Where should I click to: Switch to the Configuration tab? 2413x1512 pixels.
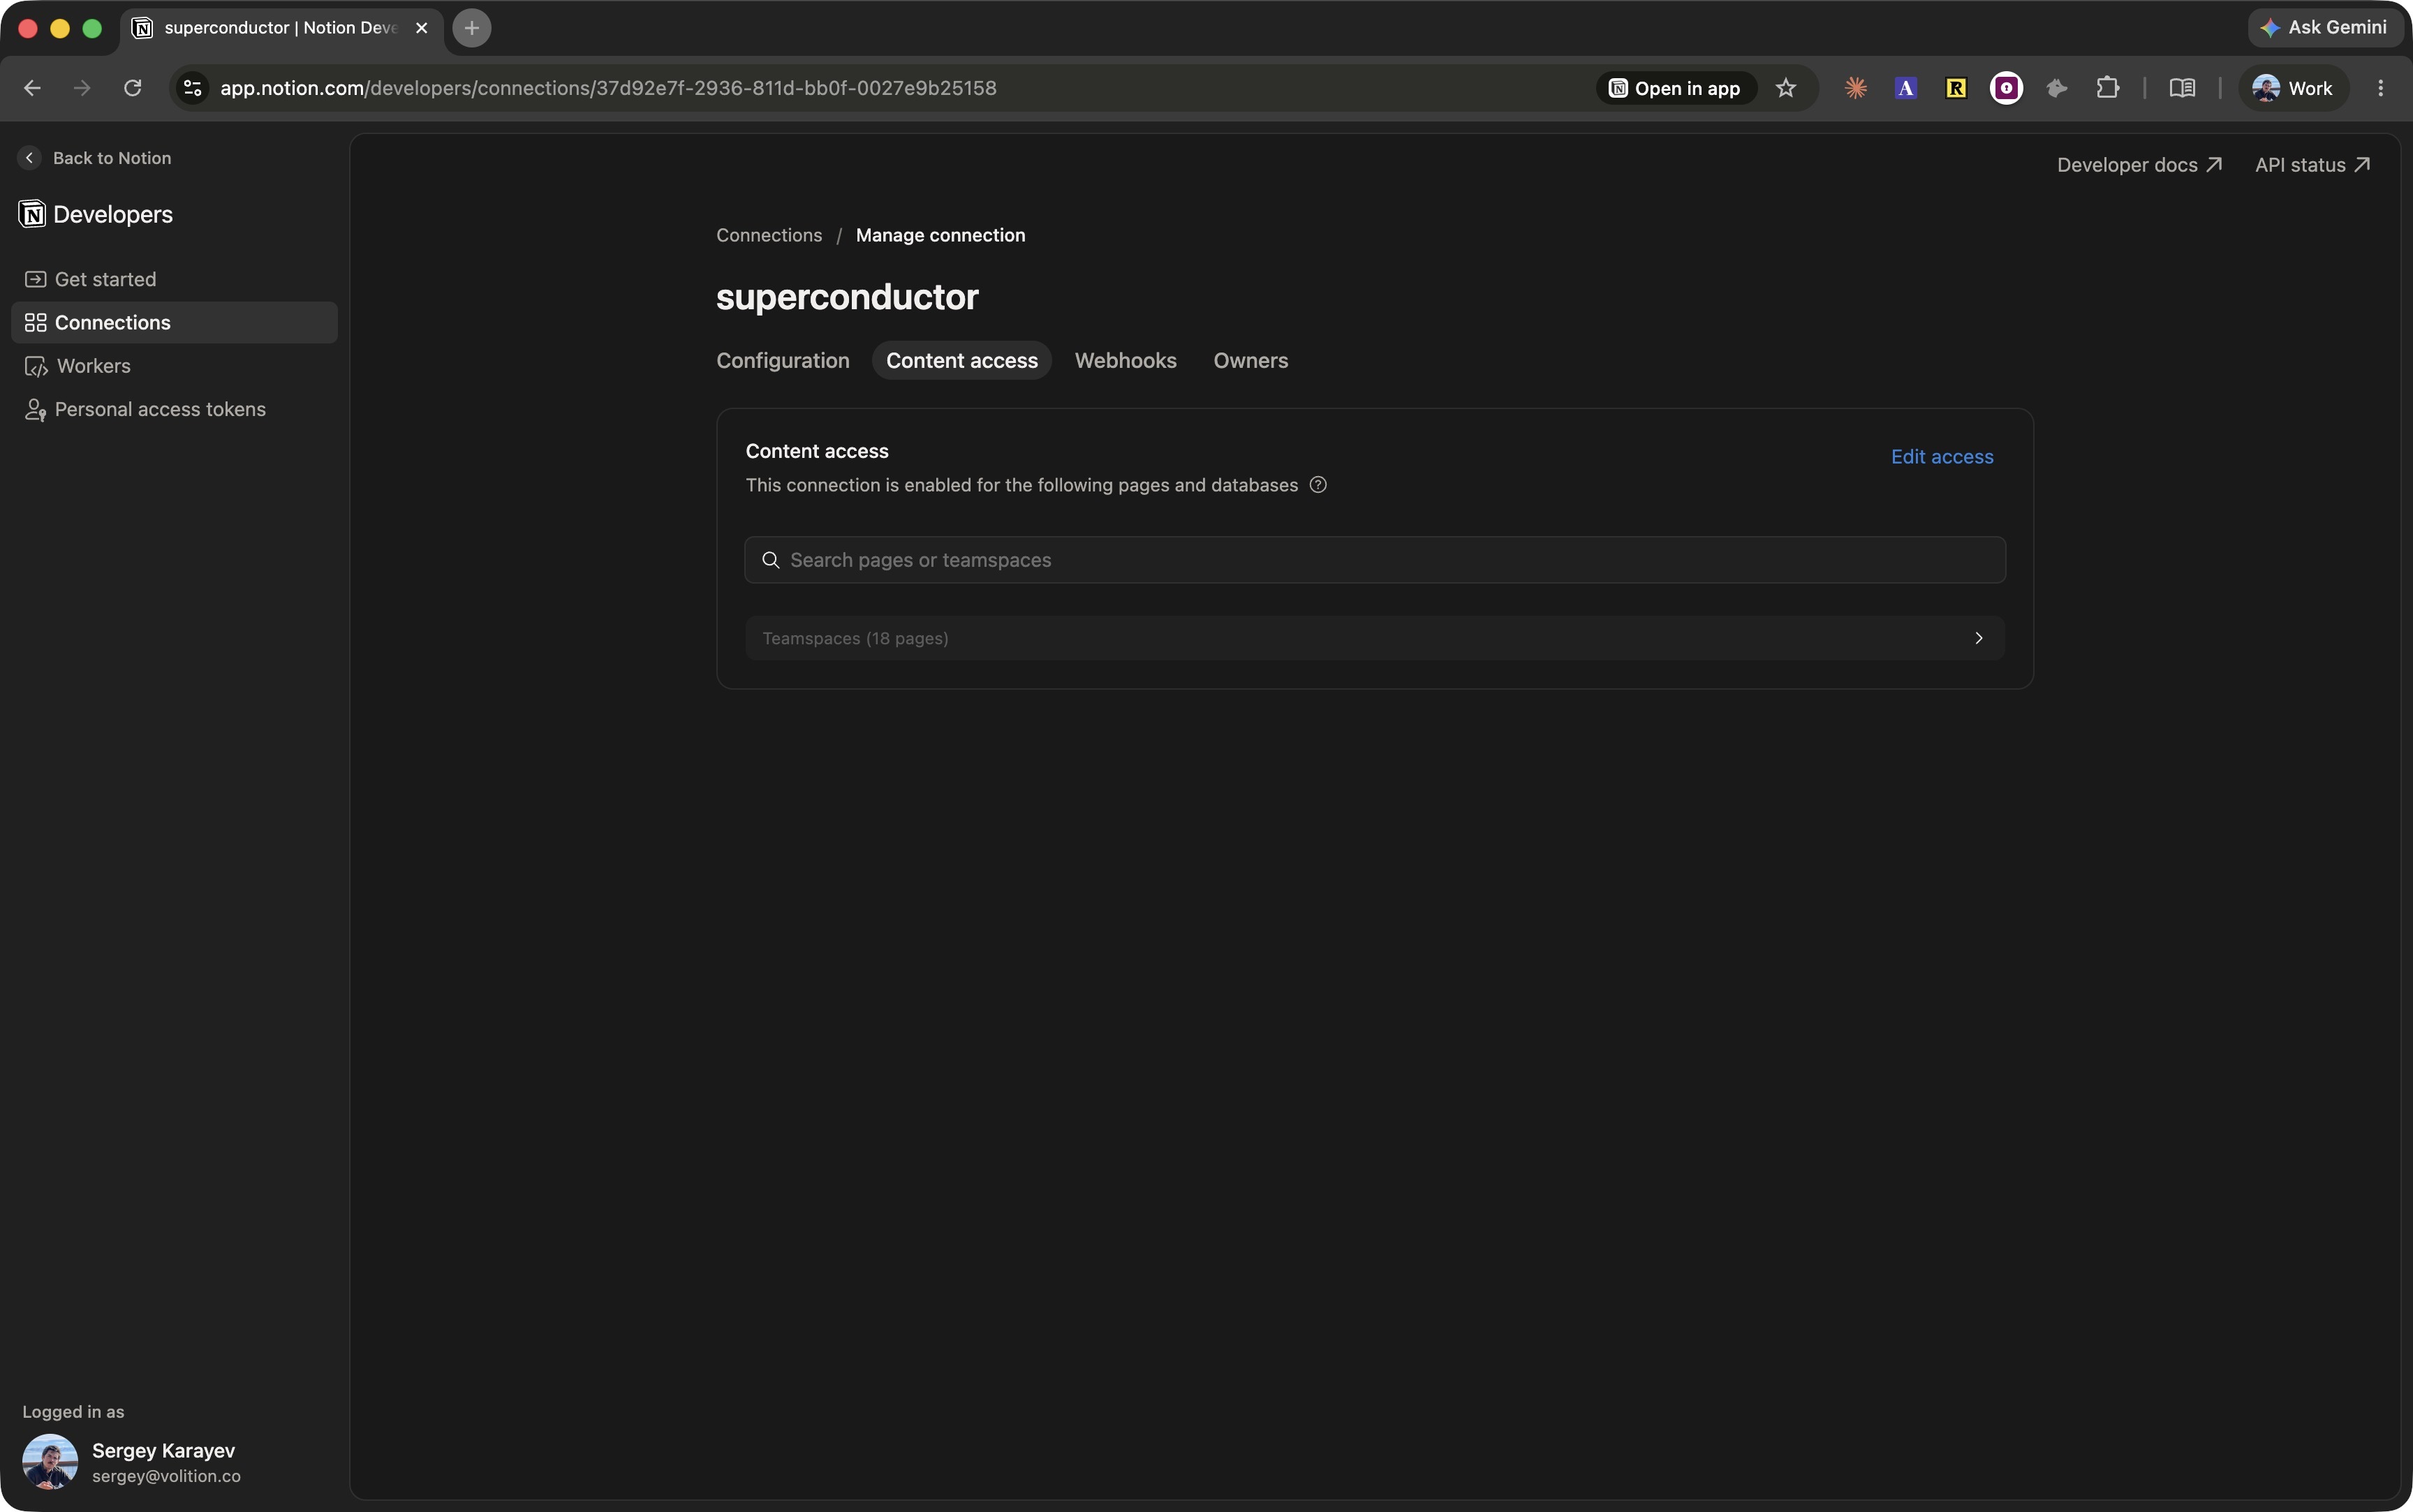[783, 360]
